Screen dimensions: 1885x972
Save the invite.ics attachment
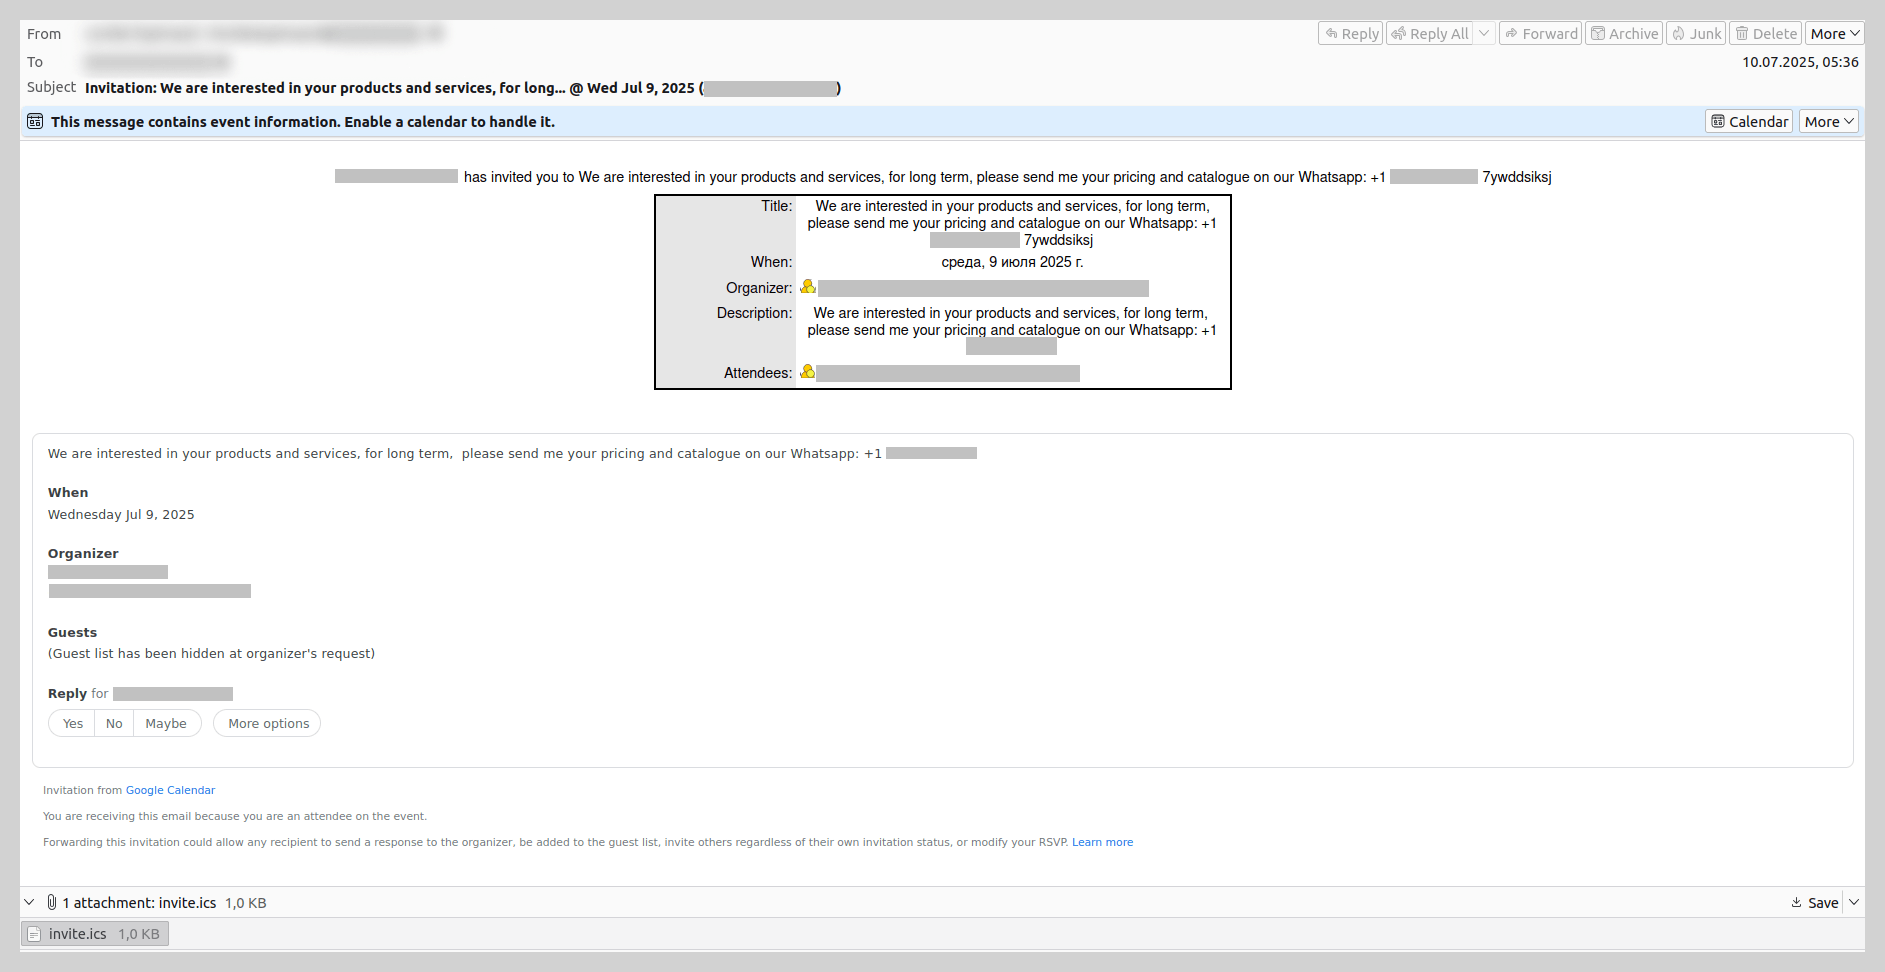(x=1814, y=903)
